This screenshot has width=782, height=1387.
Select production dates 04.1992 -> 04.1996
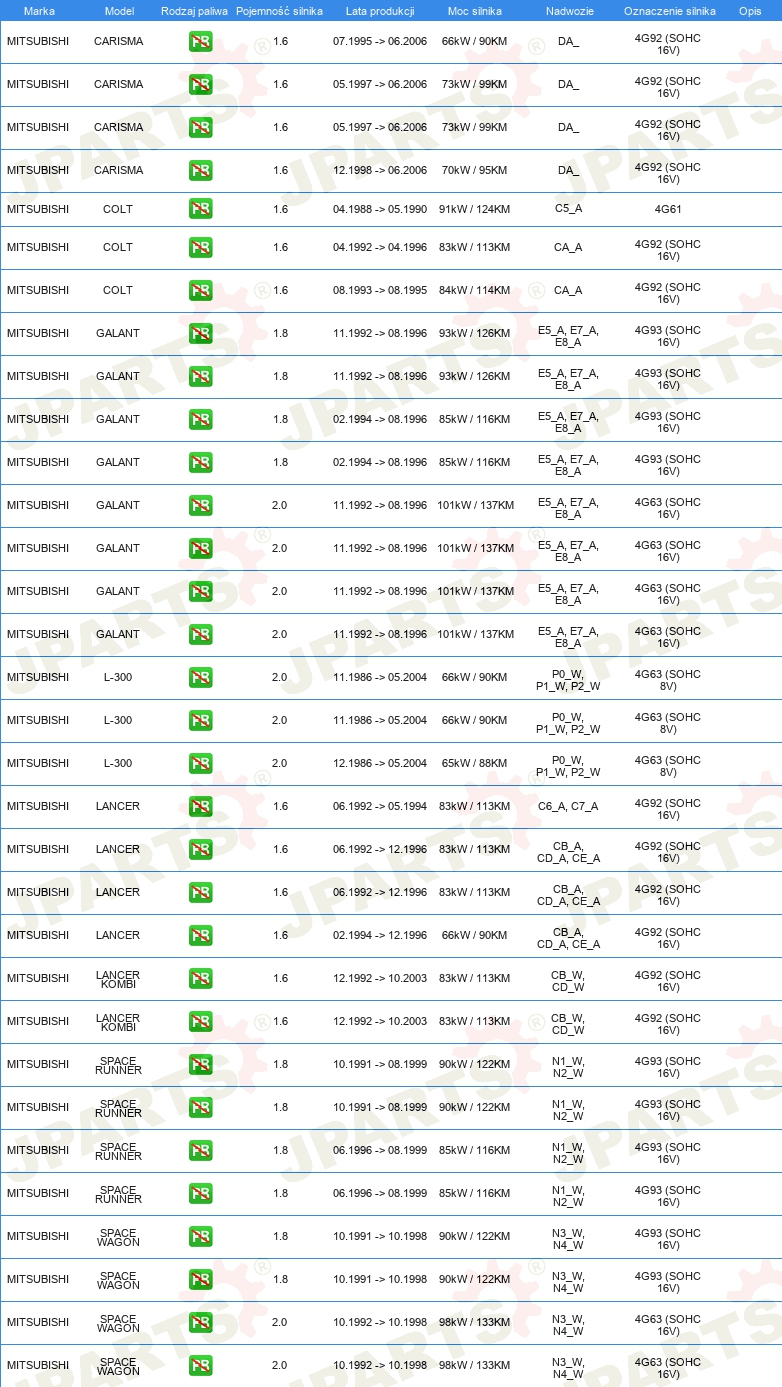[380, 247]
